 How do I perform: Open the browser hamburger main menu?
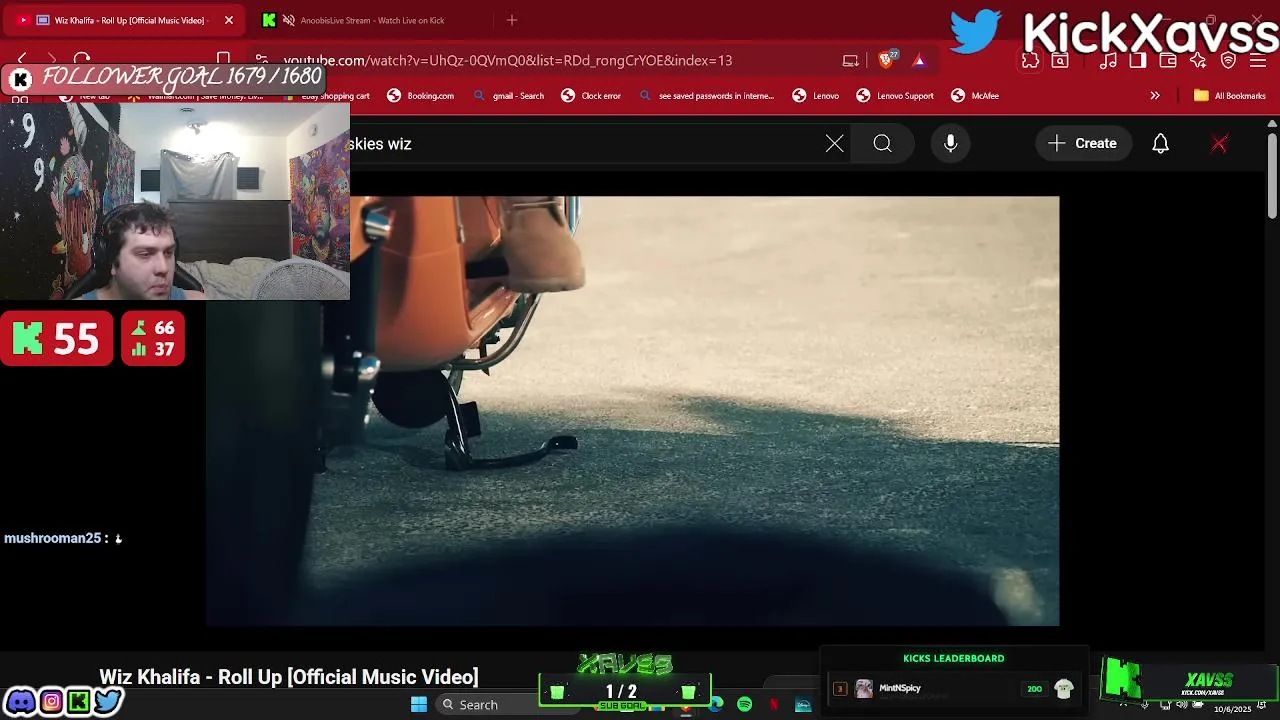click(x=1258, y=60)
